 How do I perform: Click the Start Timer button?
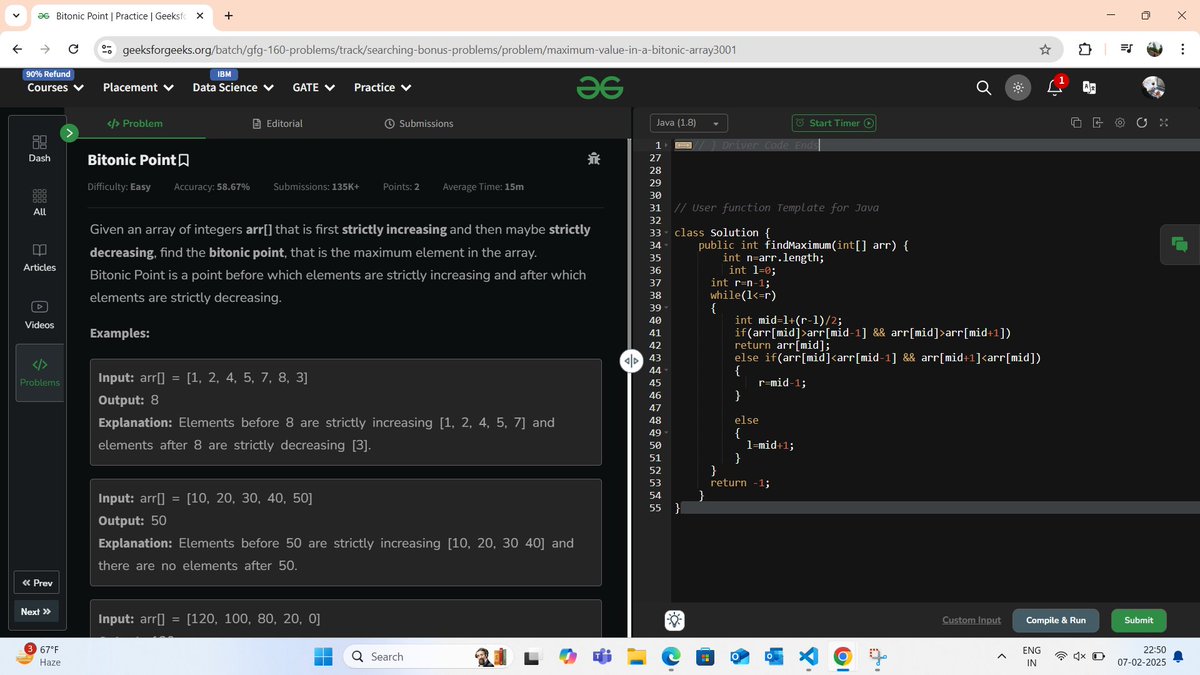point(834,123)
